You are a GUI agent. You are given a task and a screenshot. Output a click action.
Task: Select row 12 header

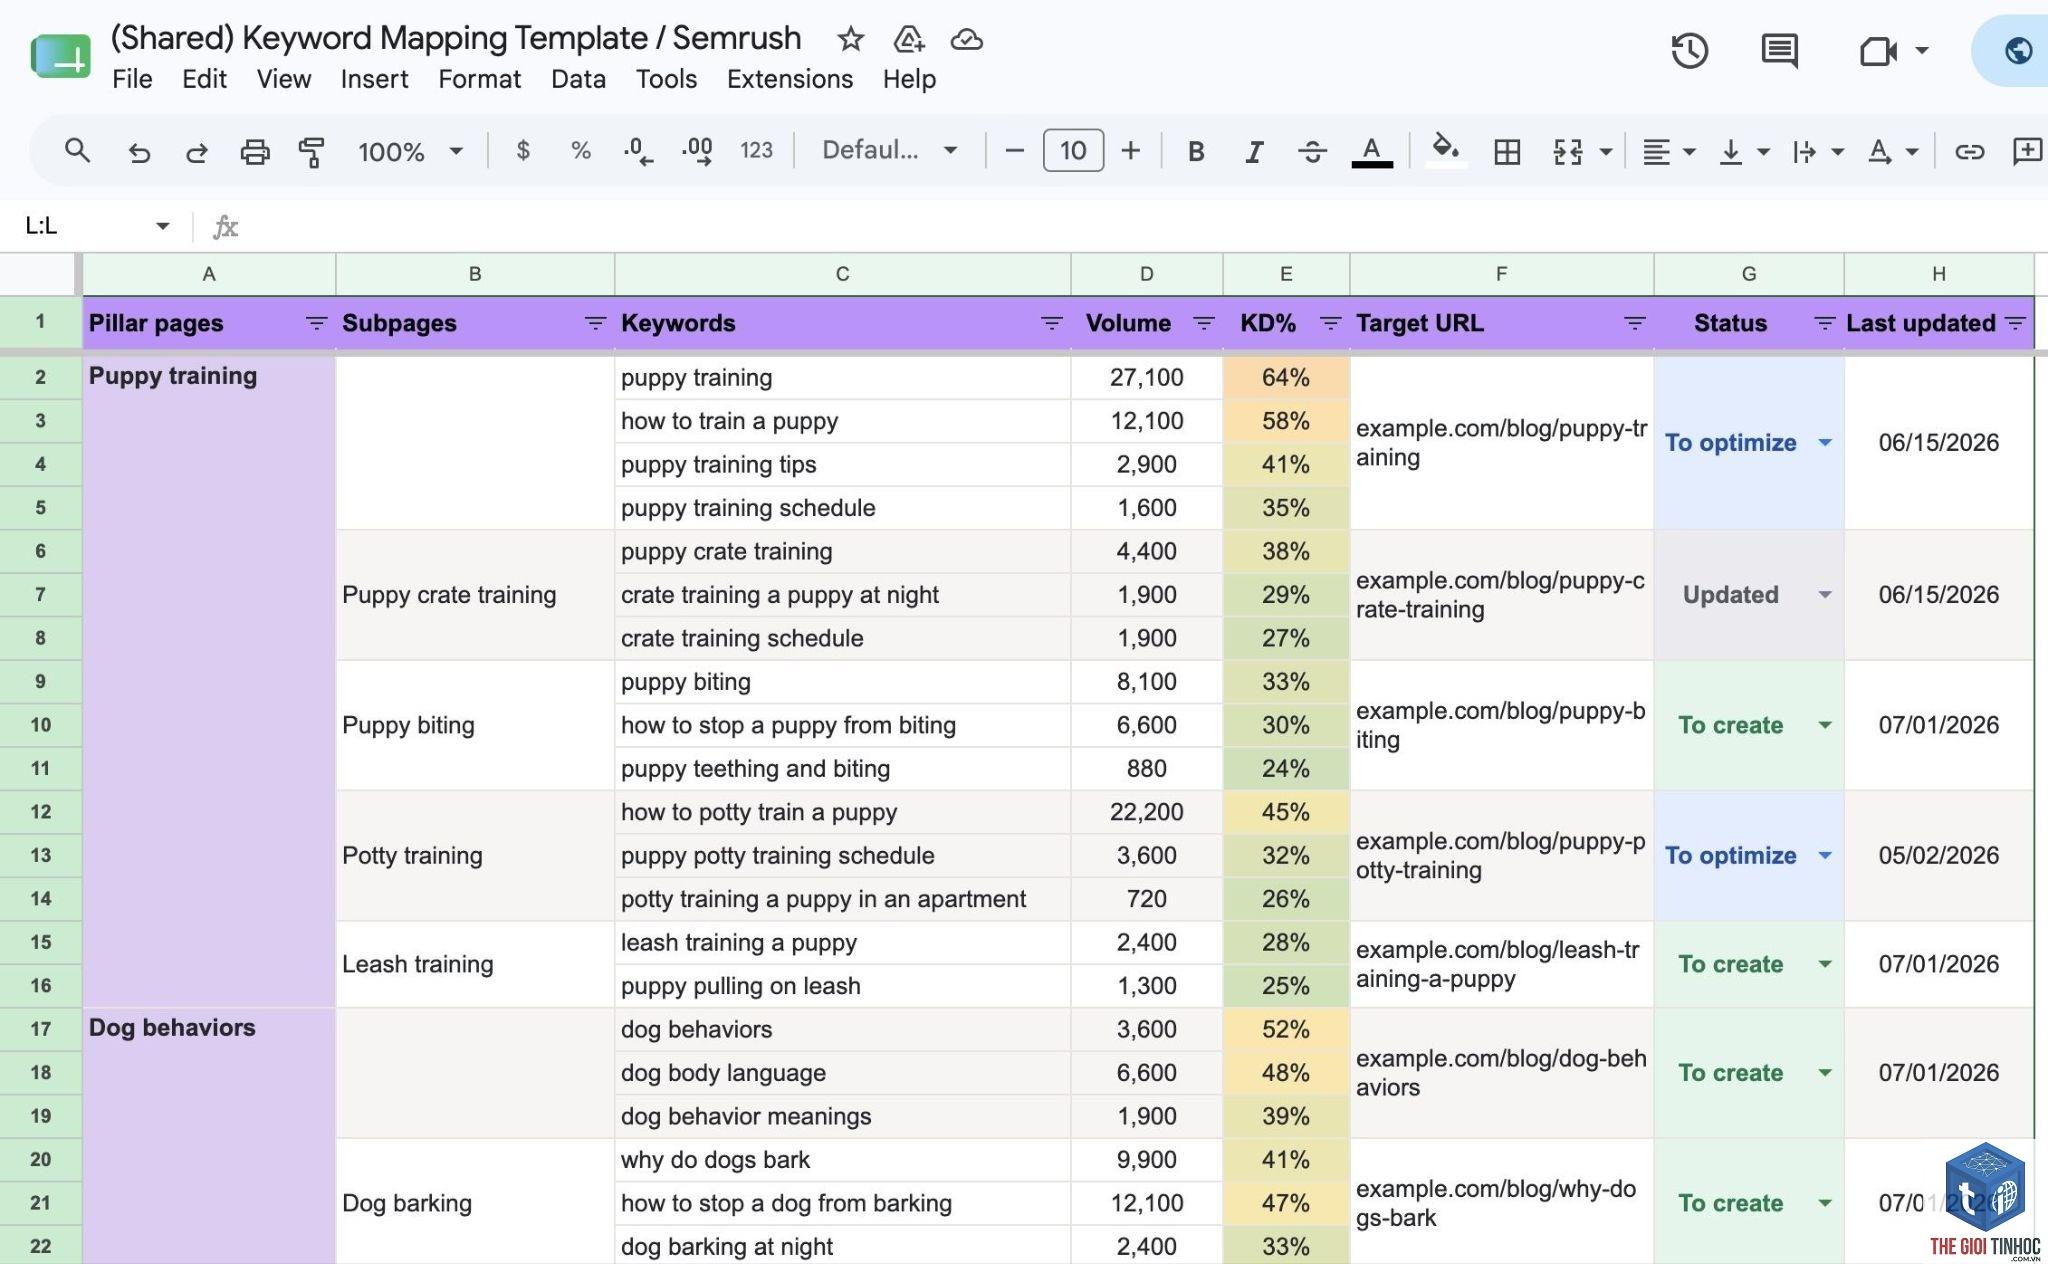40,812
